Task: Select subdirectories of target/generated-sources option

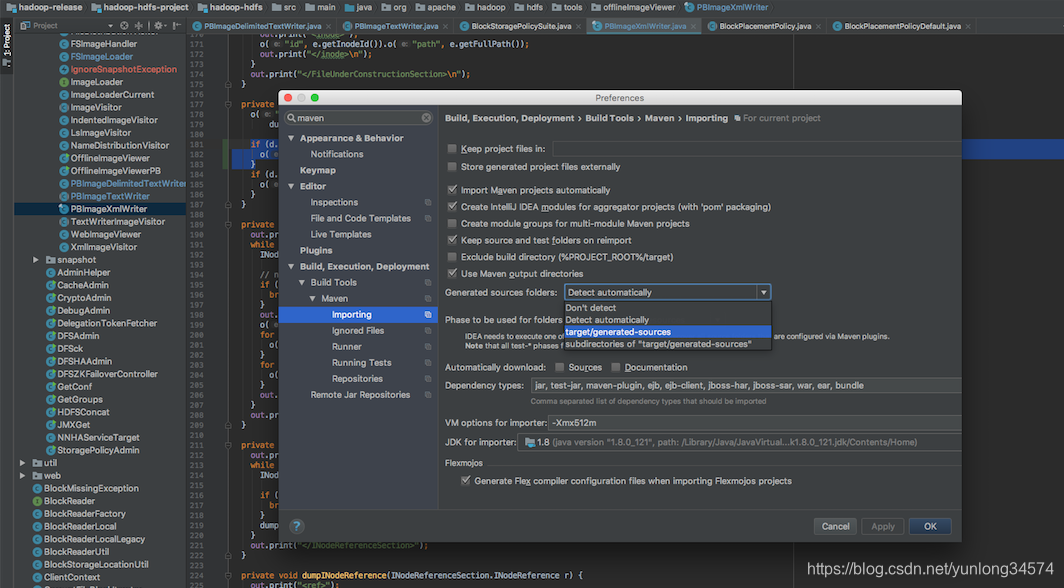Action: 668,345
